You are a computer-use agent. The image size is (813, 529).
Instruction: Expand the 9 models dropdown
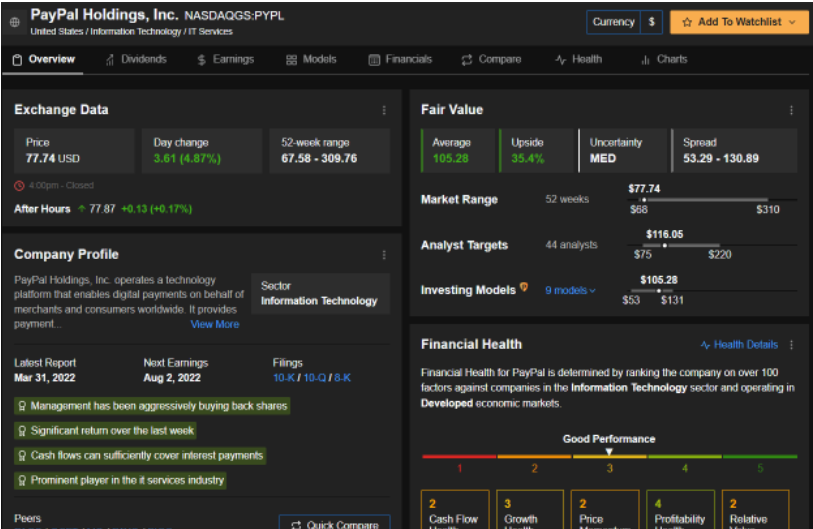(x=570, y=291)
